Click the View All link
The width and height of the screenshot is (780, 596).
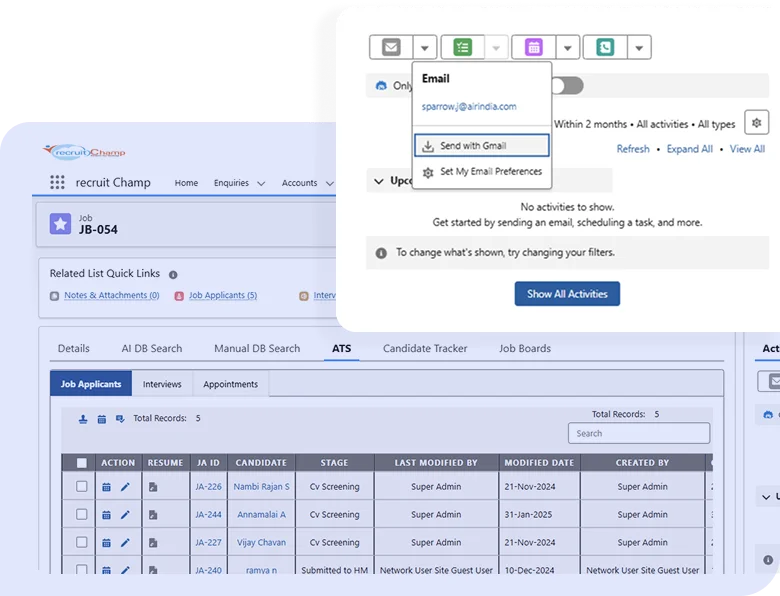click(747, 149)
